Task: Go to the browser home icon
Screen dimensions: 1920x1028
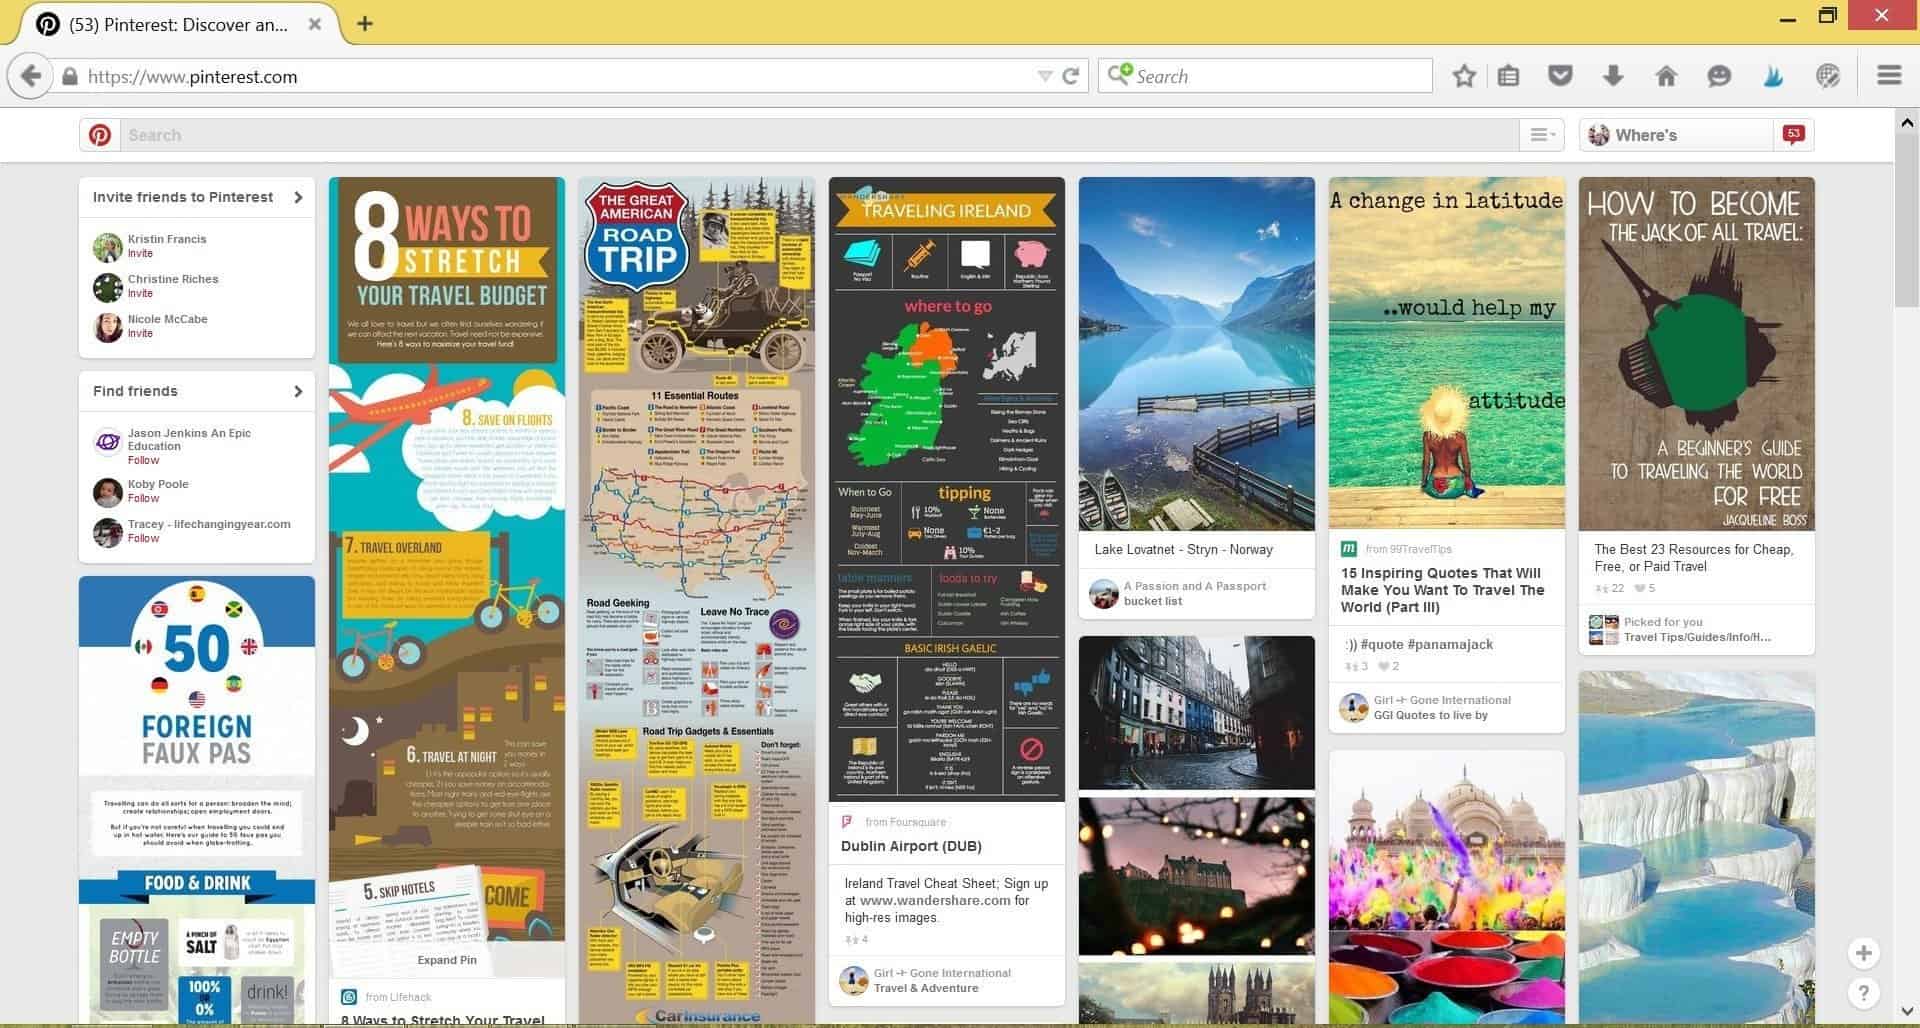Action: [1666, 76]
